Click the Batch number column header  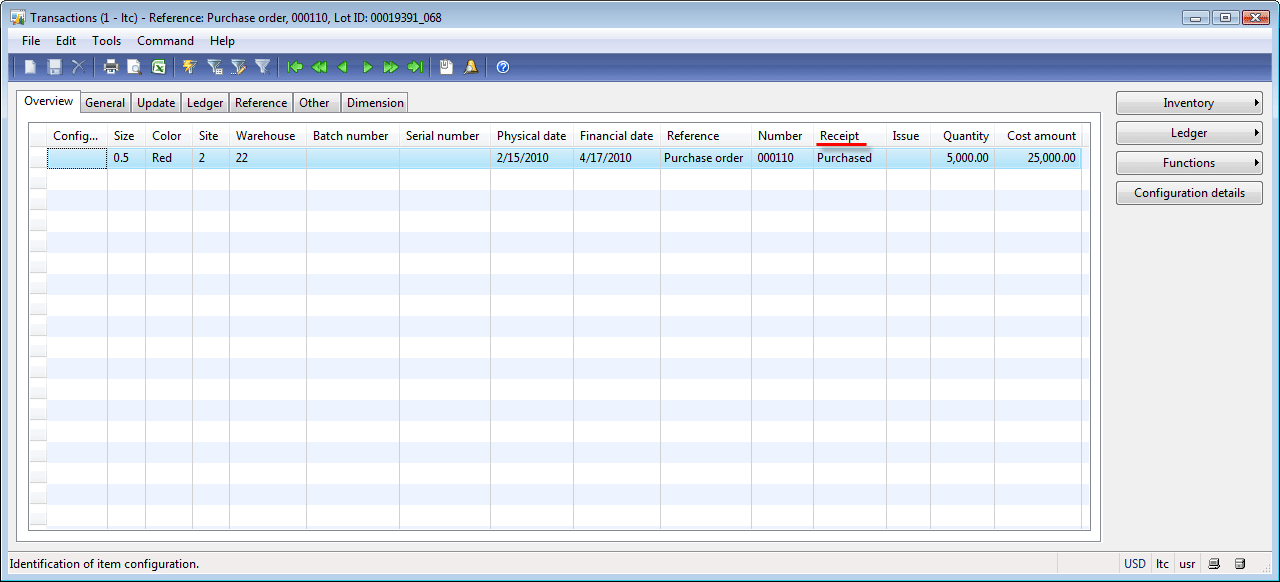pyautogui.click(x=353, y=136)
